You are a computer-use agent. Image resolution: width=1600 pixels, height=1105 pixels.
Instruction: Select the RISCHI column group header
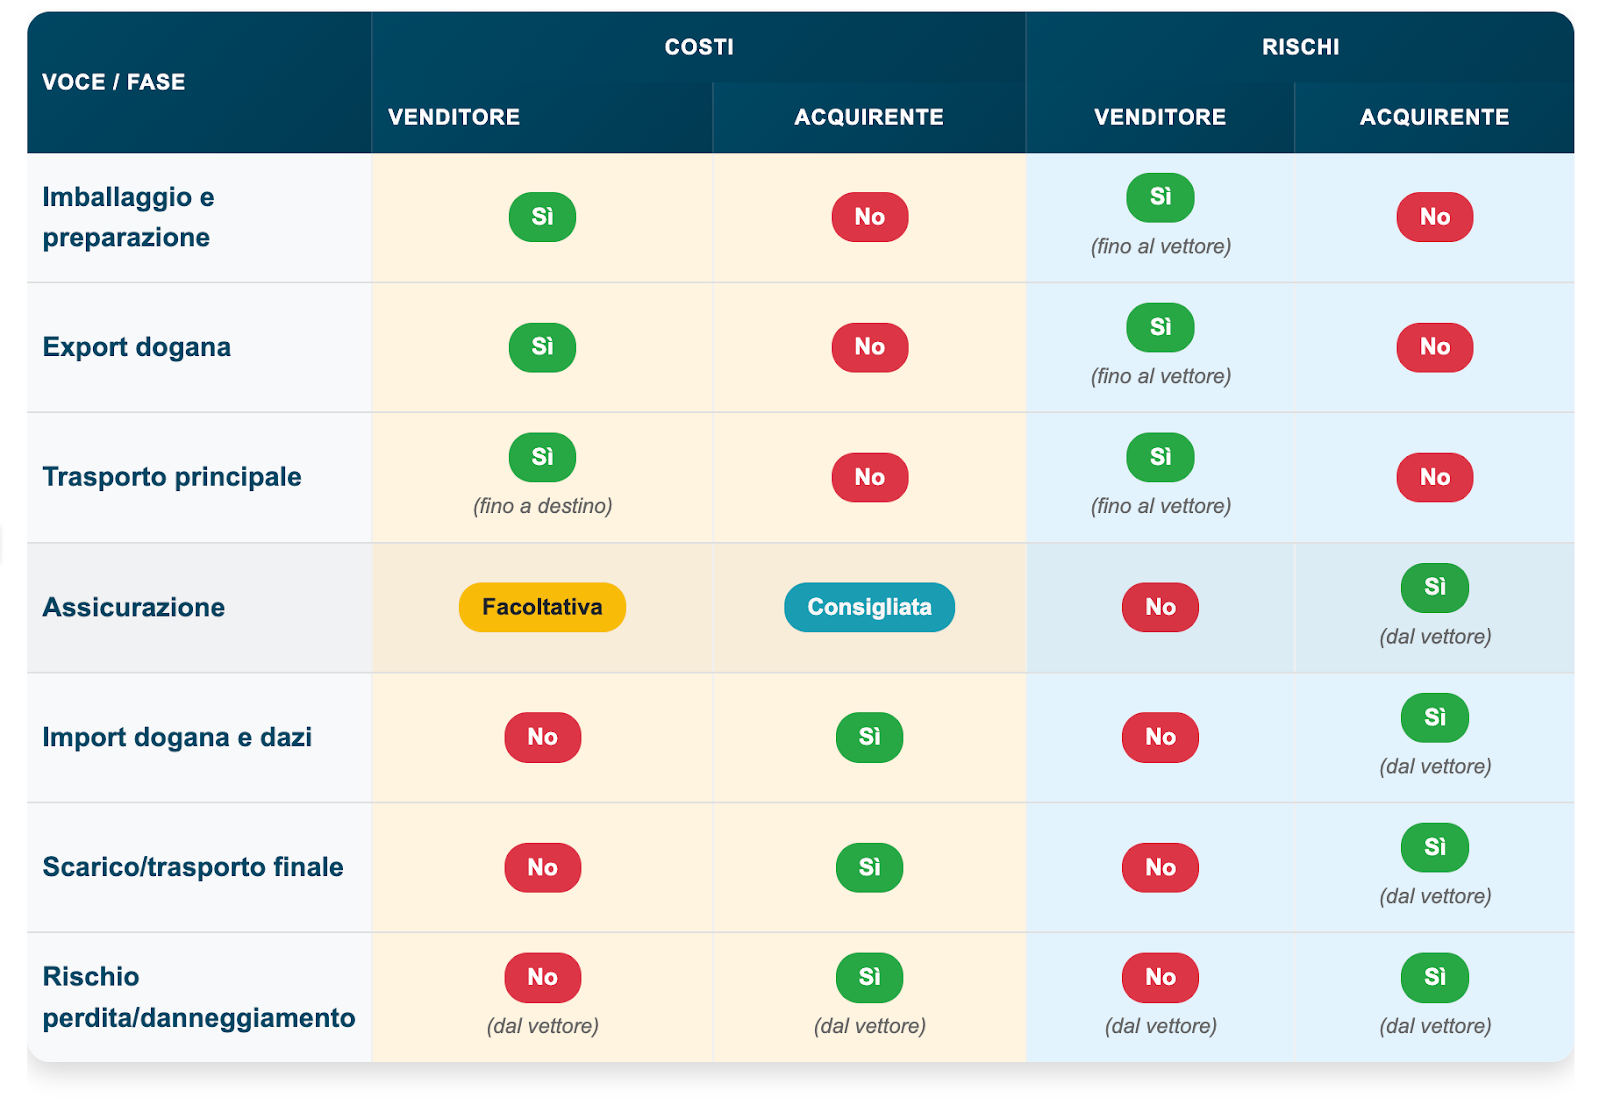(x=1300, y=47)
